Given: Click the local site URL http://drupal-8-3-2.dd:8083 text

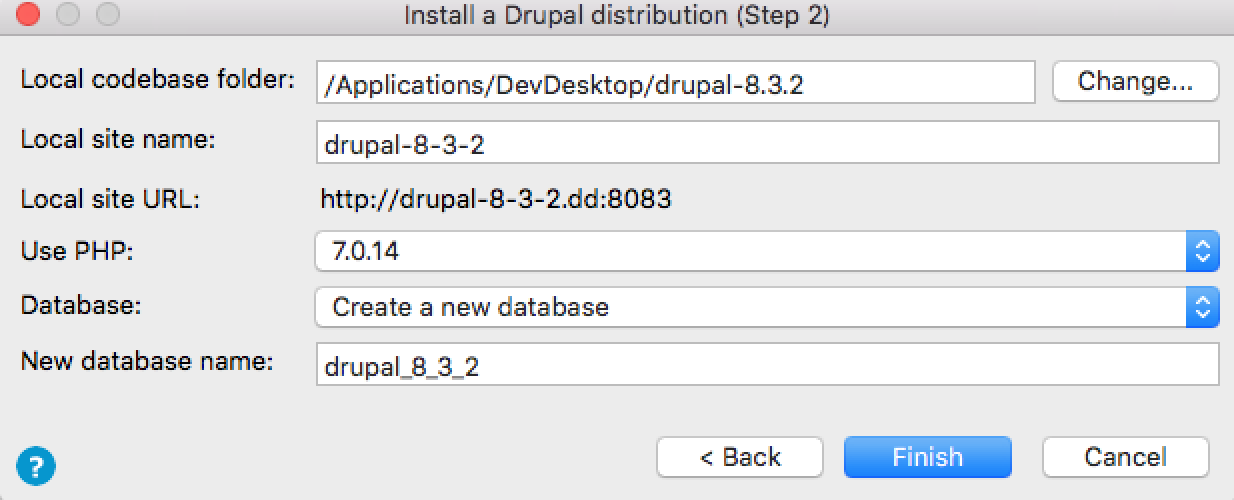Looking at the screenshot, I should pyautogui.click(x=496, y=199).
